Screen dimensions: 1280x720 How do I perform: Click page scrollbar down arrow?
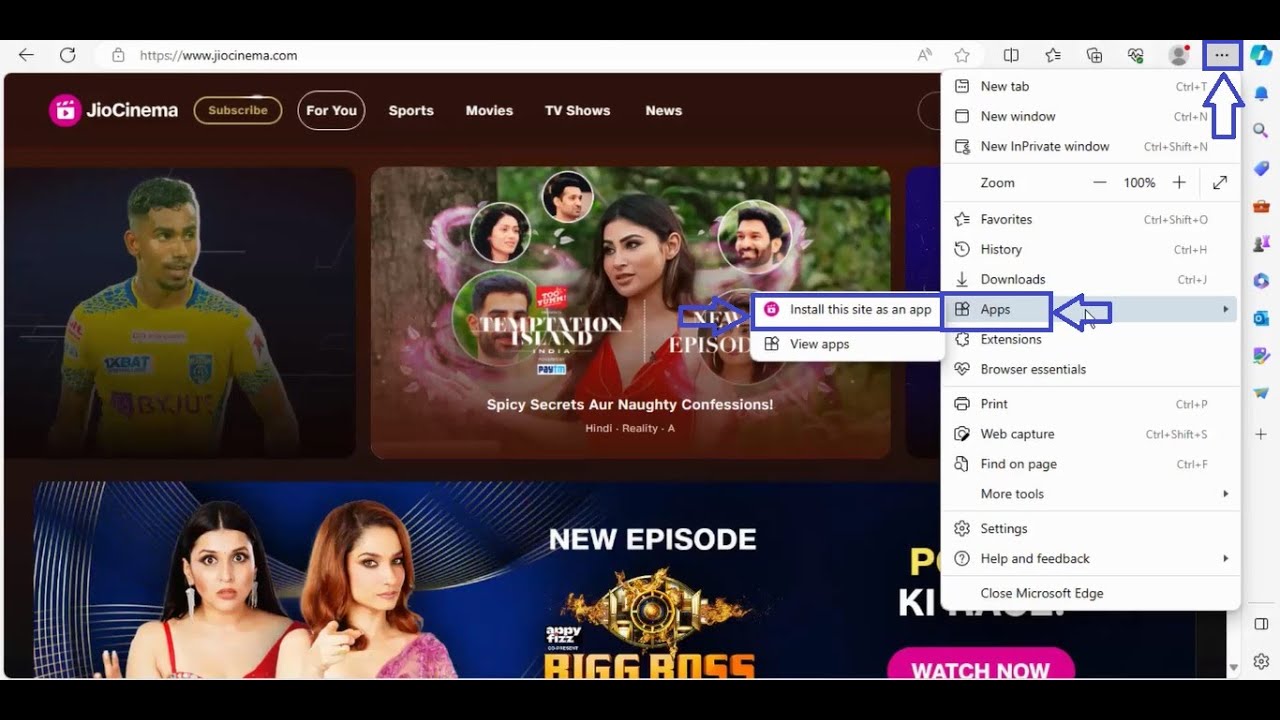pos(1233,666)
